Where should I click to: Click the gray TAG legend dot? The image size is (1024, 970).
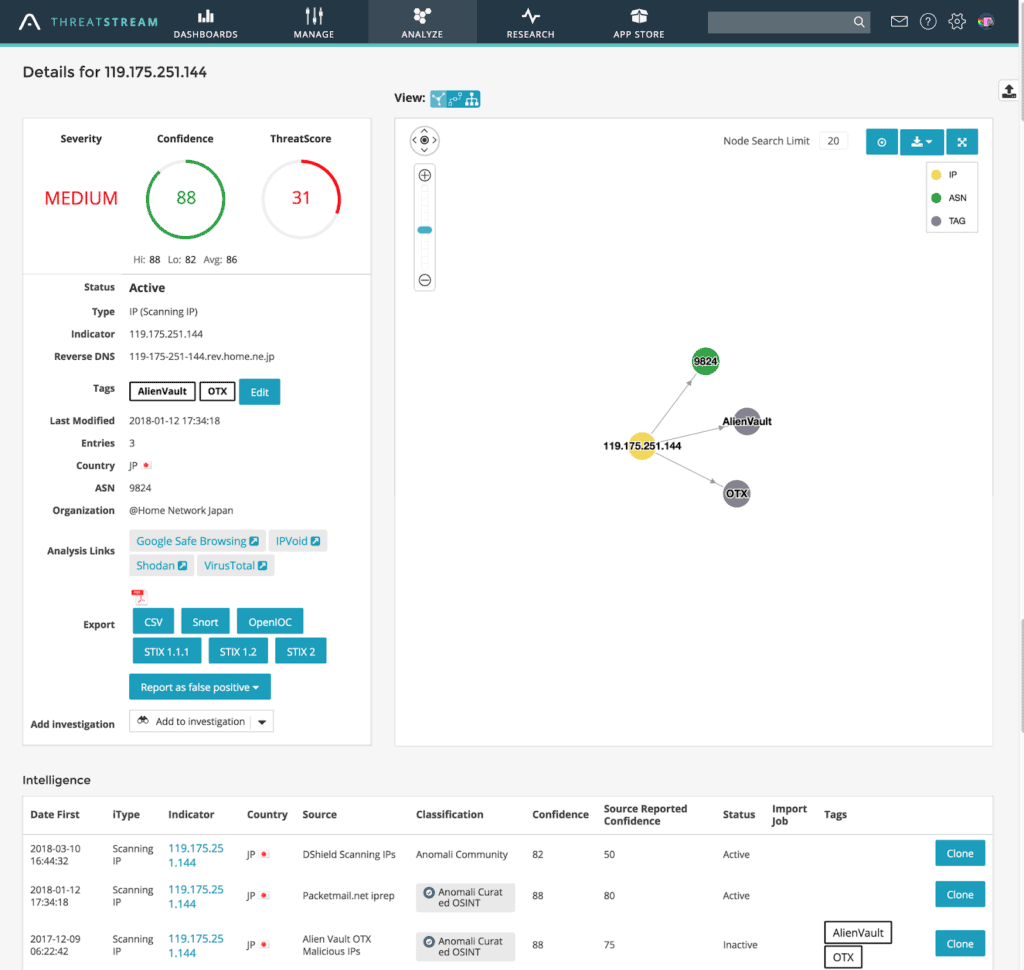936,221
